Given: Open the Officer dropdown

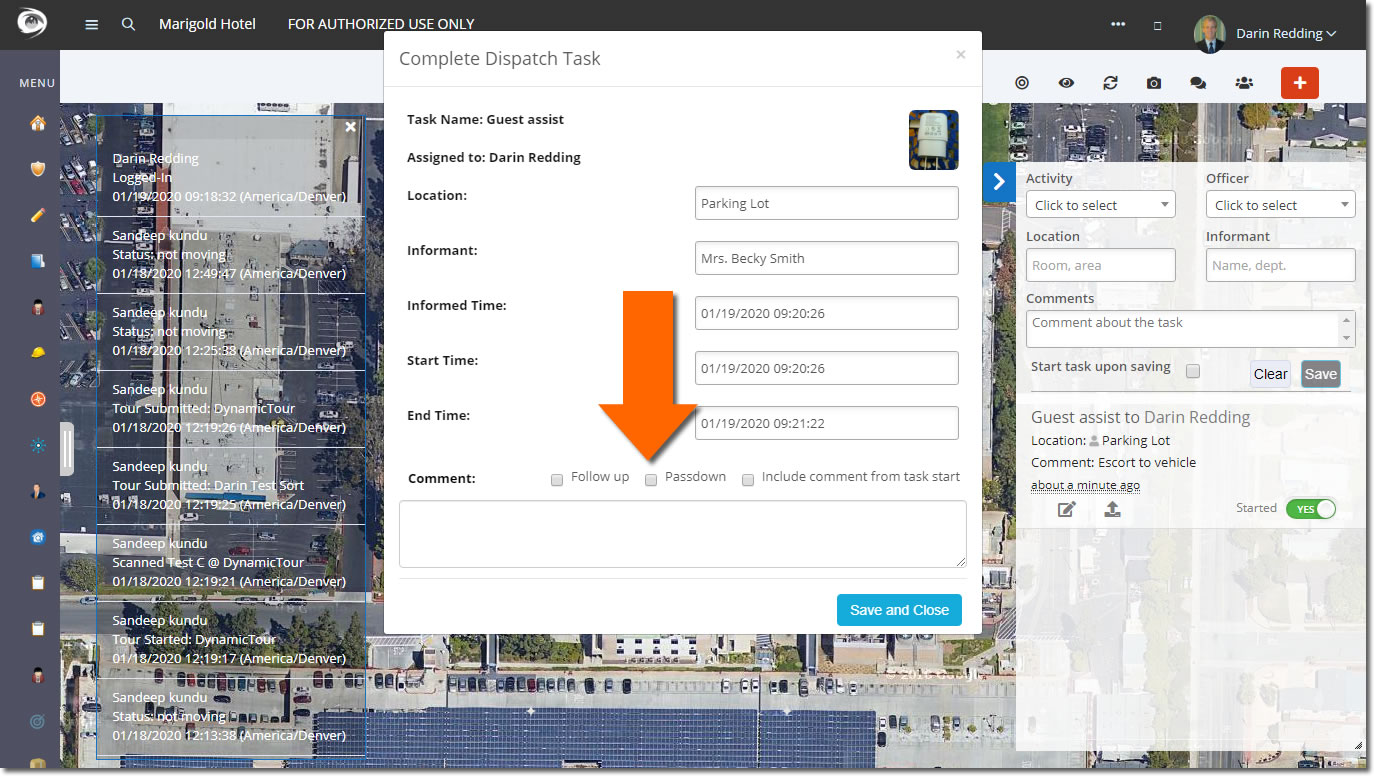Looking at the screenshot, I should tap(1280, 205).
